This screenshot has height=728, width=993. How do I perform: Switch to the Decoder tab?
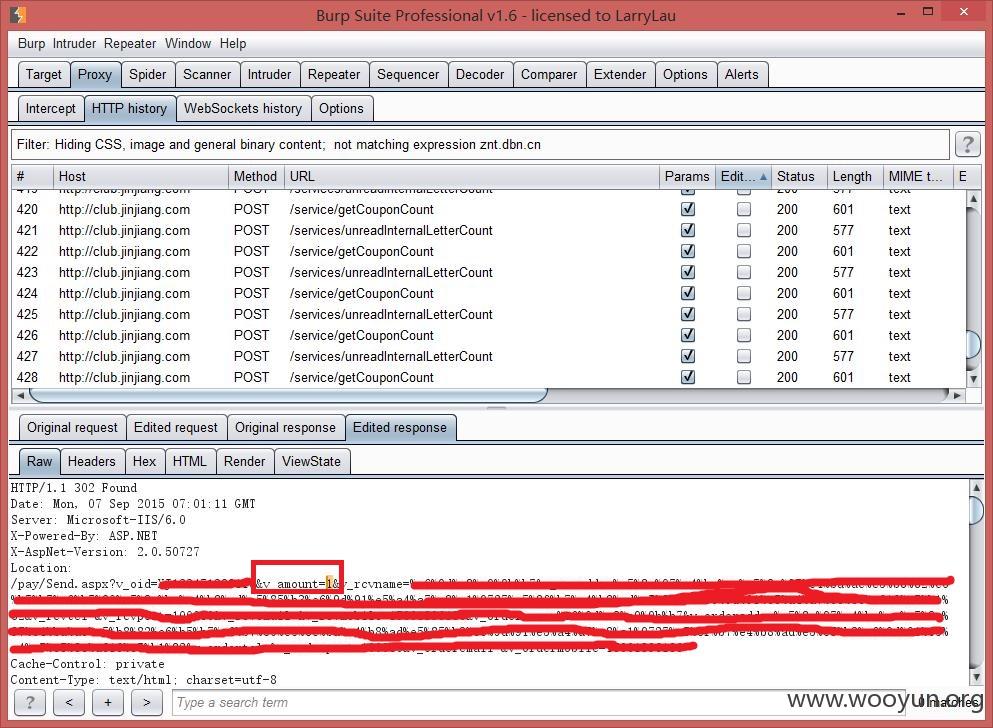480,75
